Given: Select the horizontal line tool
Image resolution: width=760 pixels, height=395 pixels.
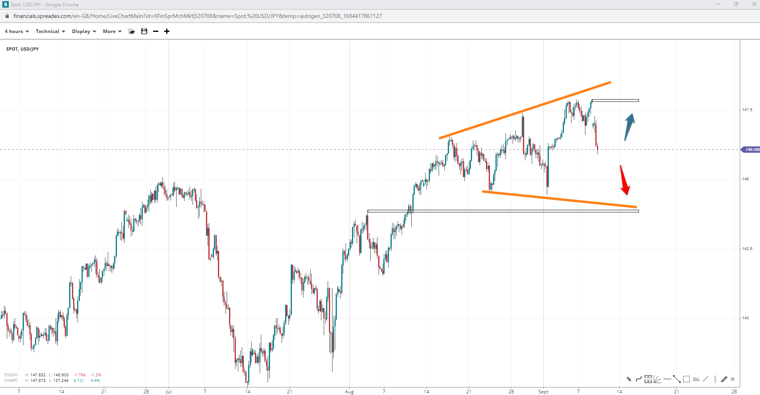Looking at the screenshot, I should tap(667, 379).
